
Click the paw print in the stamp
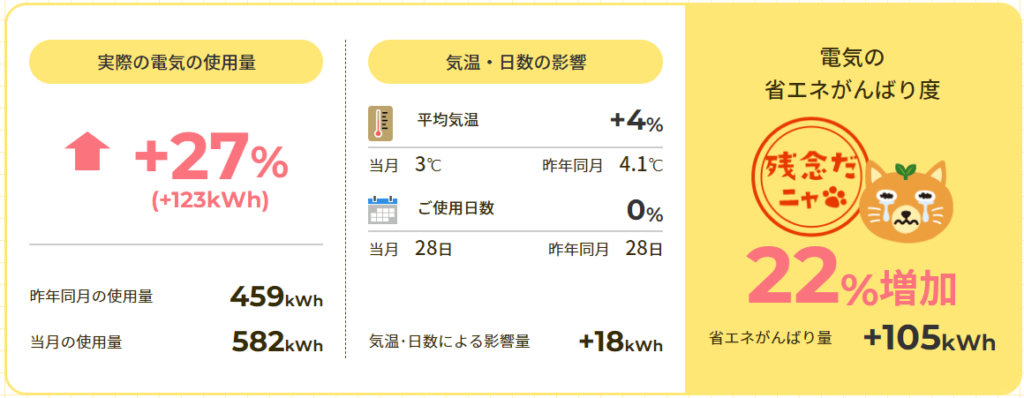[x=834, y=199]
